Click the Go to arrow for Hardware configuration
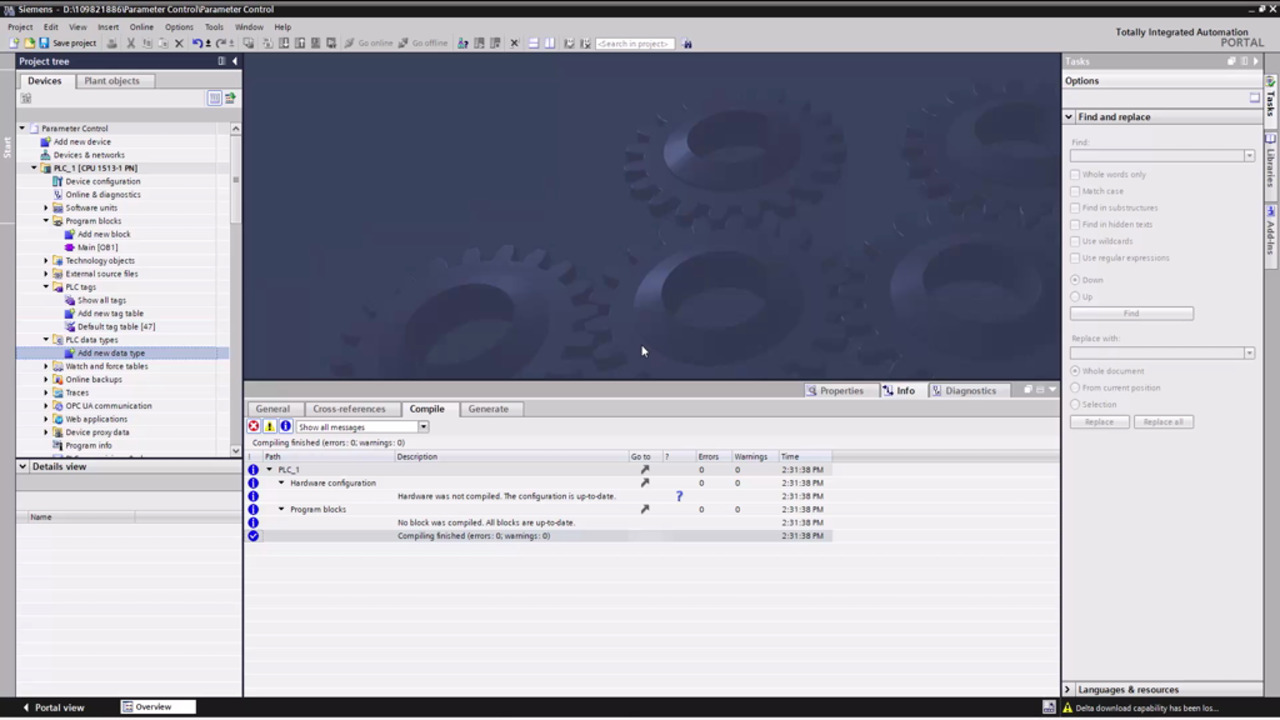Image resolution: width=1280 pixels, height=720 pixels. click(644, 483)
